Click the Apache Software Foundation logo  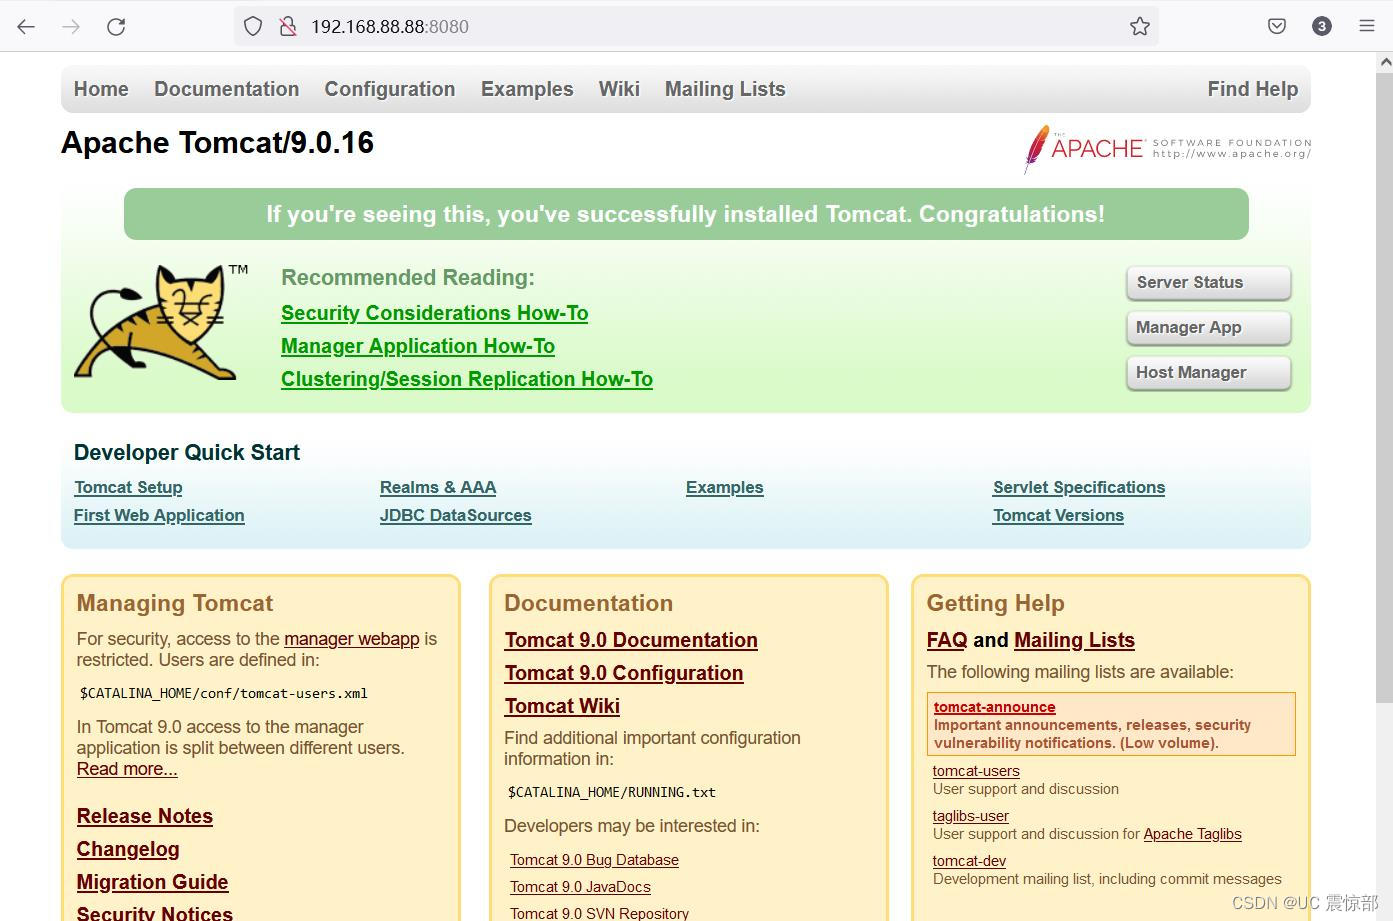point(1167,149)
